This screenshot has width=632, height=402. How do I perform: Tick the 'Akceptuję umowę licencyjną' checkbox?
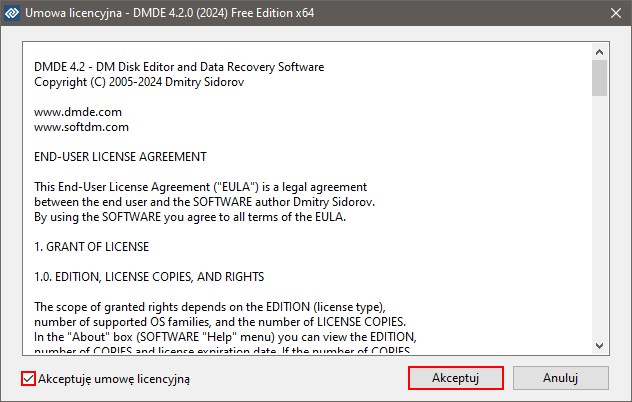(28, 379)
